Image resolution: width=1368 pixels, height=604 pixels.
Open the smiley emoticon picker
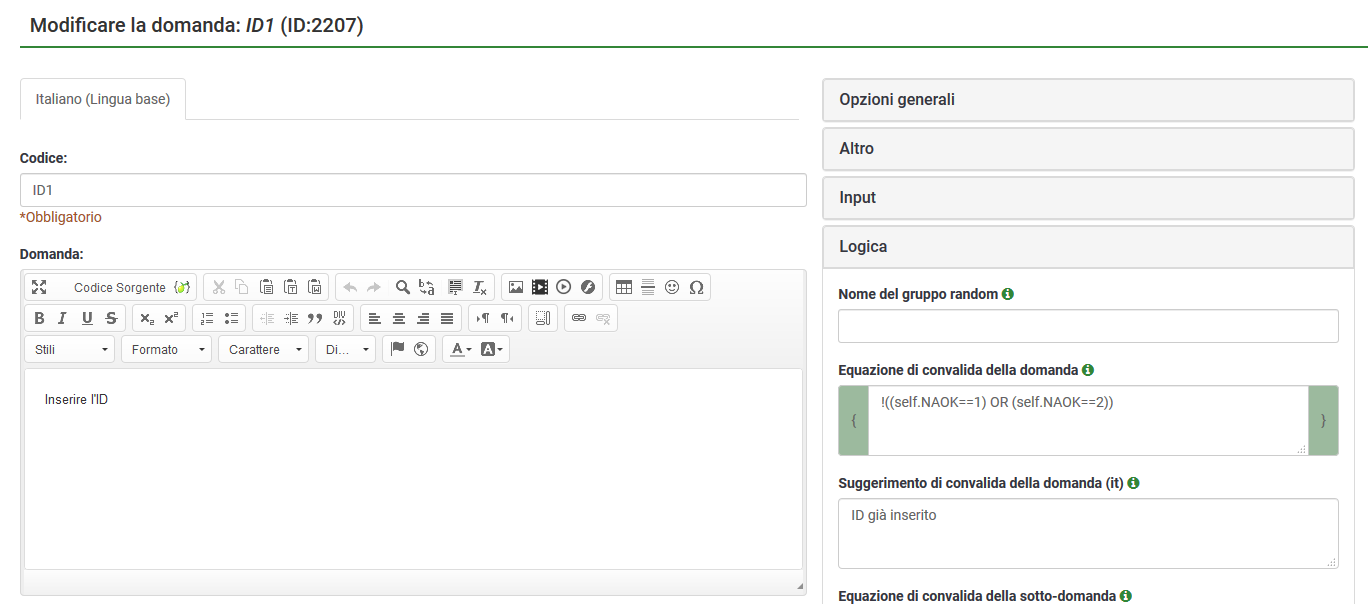click(672, 287)
